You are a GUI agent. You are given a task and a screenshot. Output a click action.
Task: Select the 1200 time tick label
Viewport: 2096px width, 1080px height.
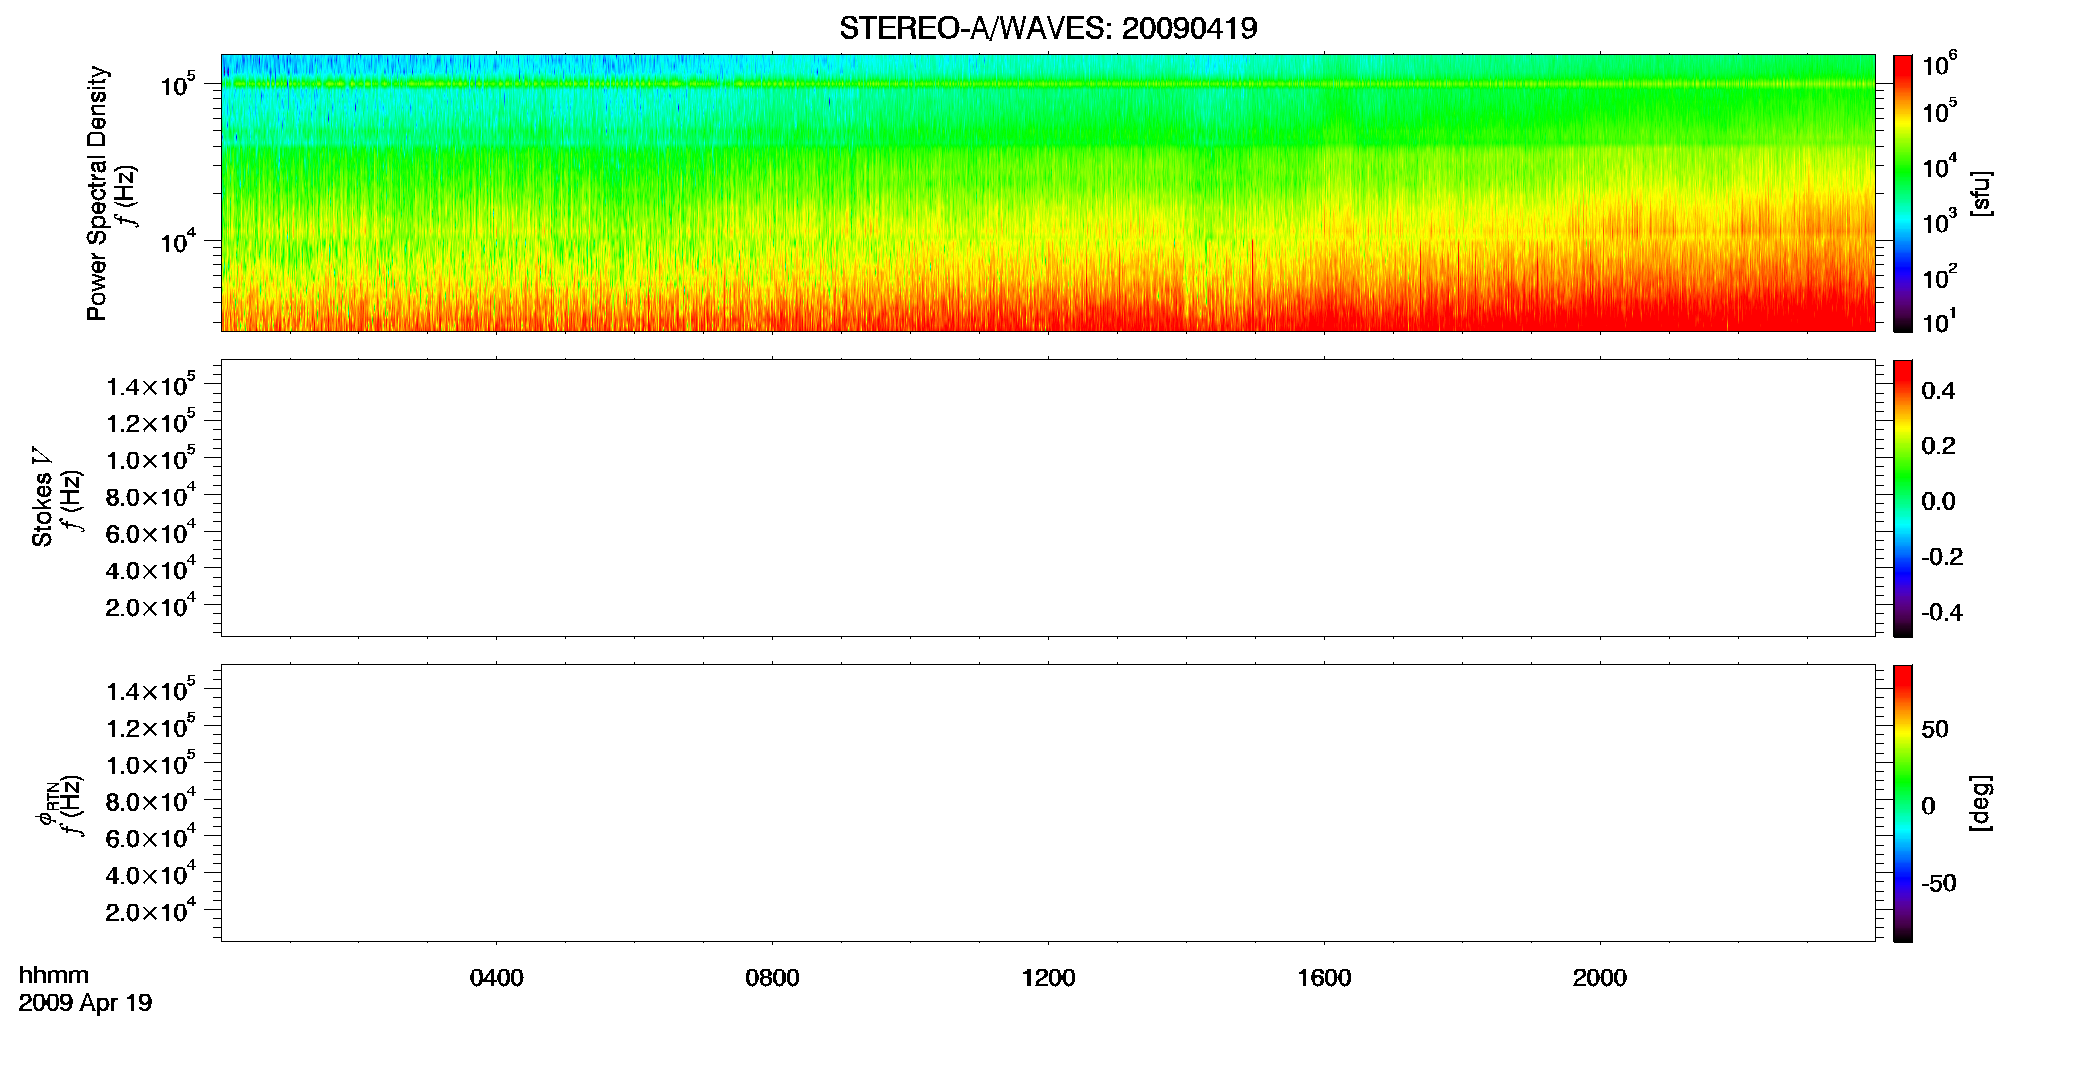(1048, 978)
